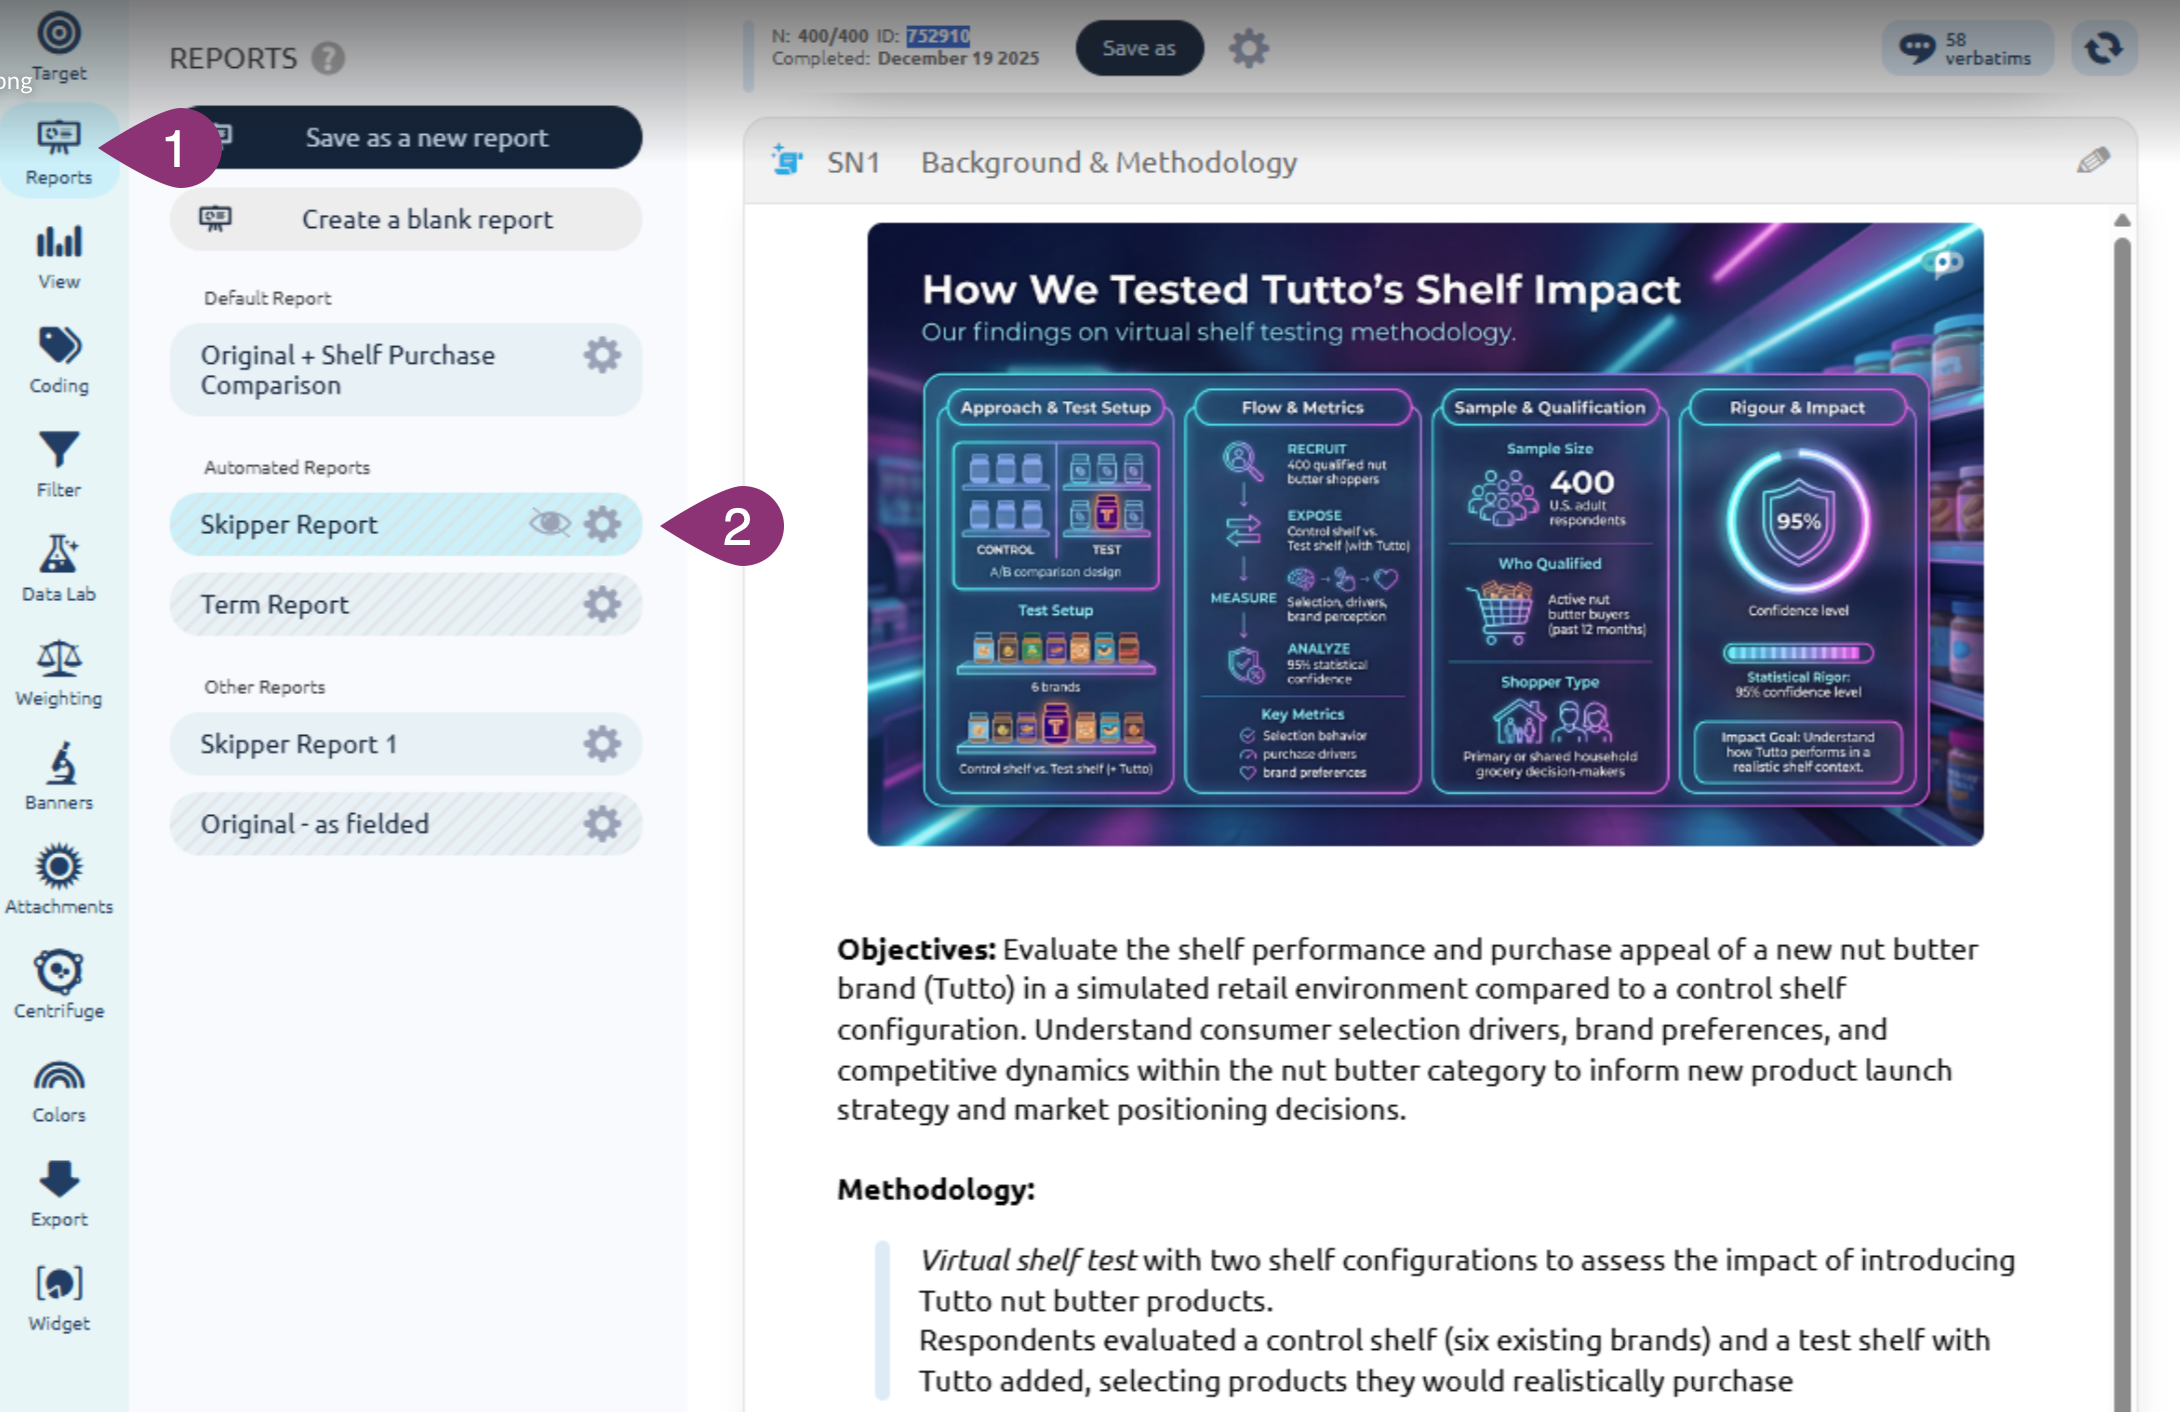Screen dimensions: 2180x1412
Task: Click the Virtual shelf test methodology text
Action: [x=1467, y=1320]
